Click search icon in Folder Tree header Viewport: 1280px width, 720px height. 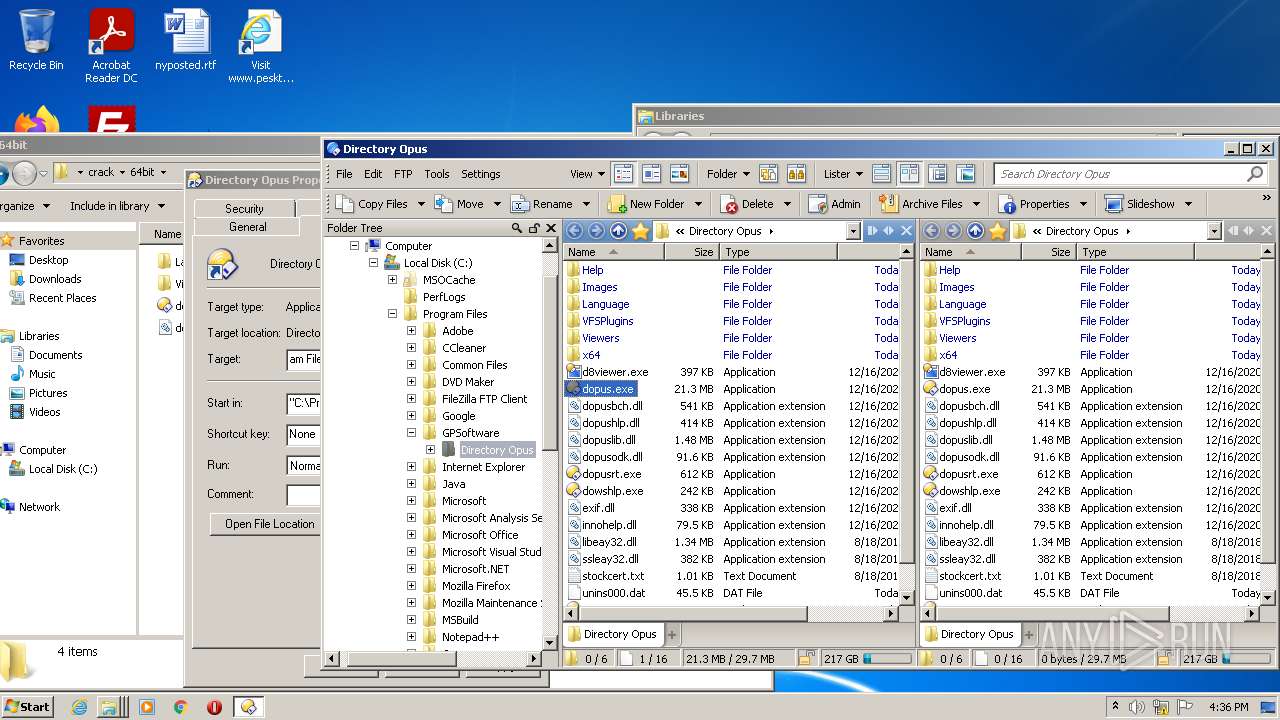click(517, 228)
